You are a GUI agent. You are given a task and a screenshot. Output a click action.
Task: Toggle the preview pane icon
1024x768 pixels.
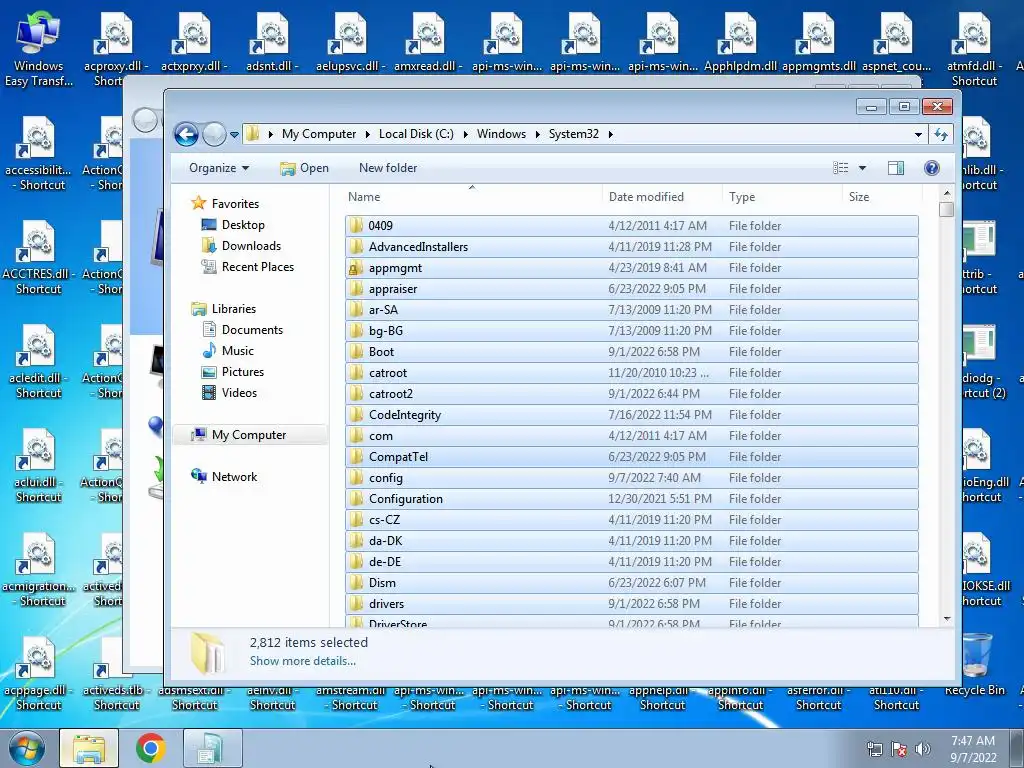(896, 168)
